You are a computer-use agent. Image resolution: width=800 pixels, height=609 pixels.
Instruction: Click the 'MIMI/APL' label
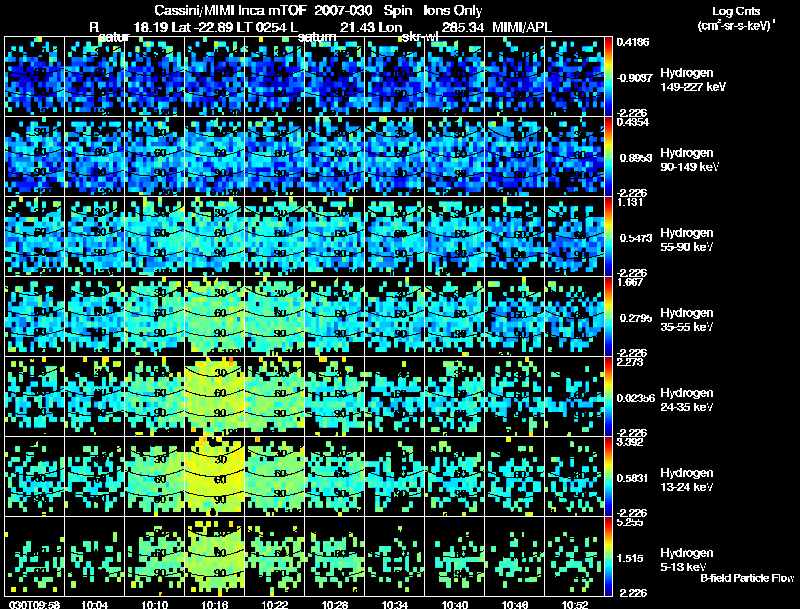[x=521, y=28]
